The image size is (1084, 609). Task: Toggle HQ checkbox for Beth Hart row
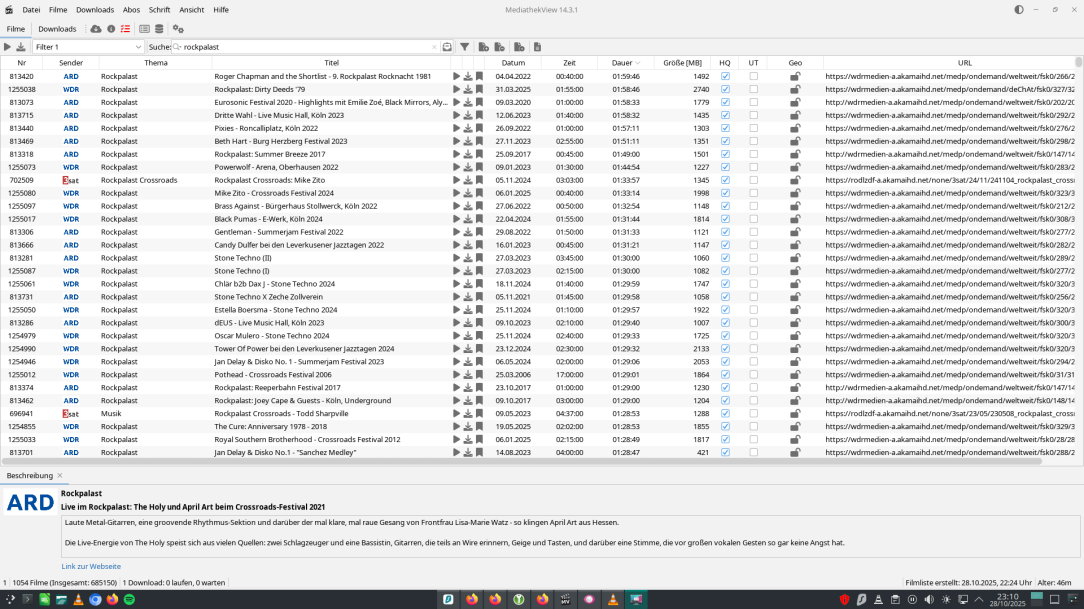(x=725, y=141)
